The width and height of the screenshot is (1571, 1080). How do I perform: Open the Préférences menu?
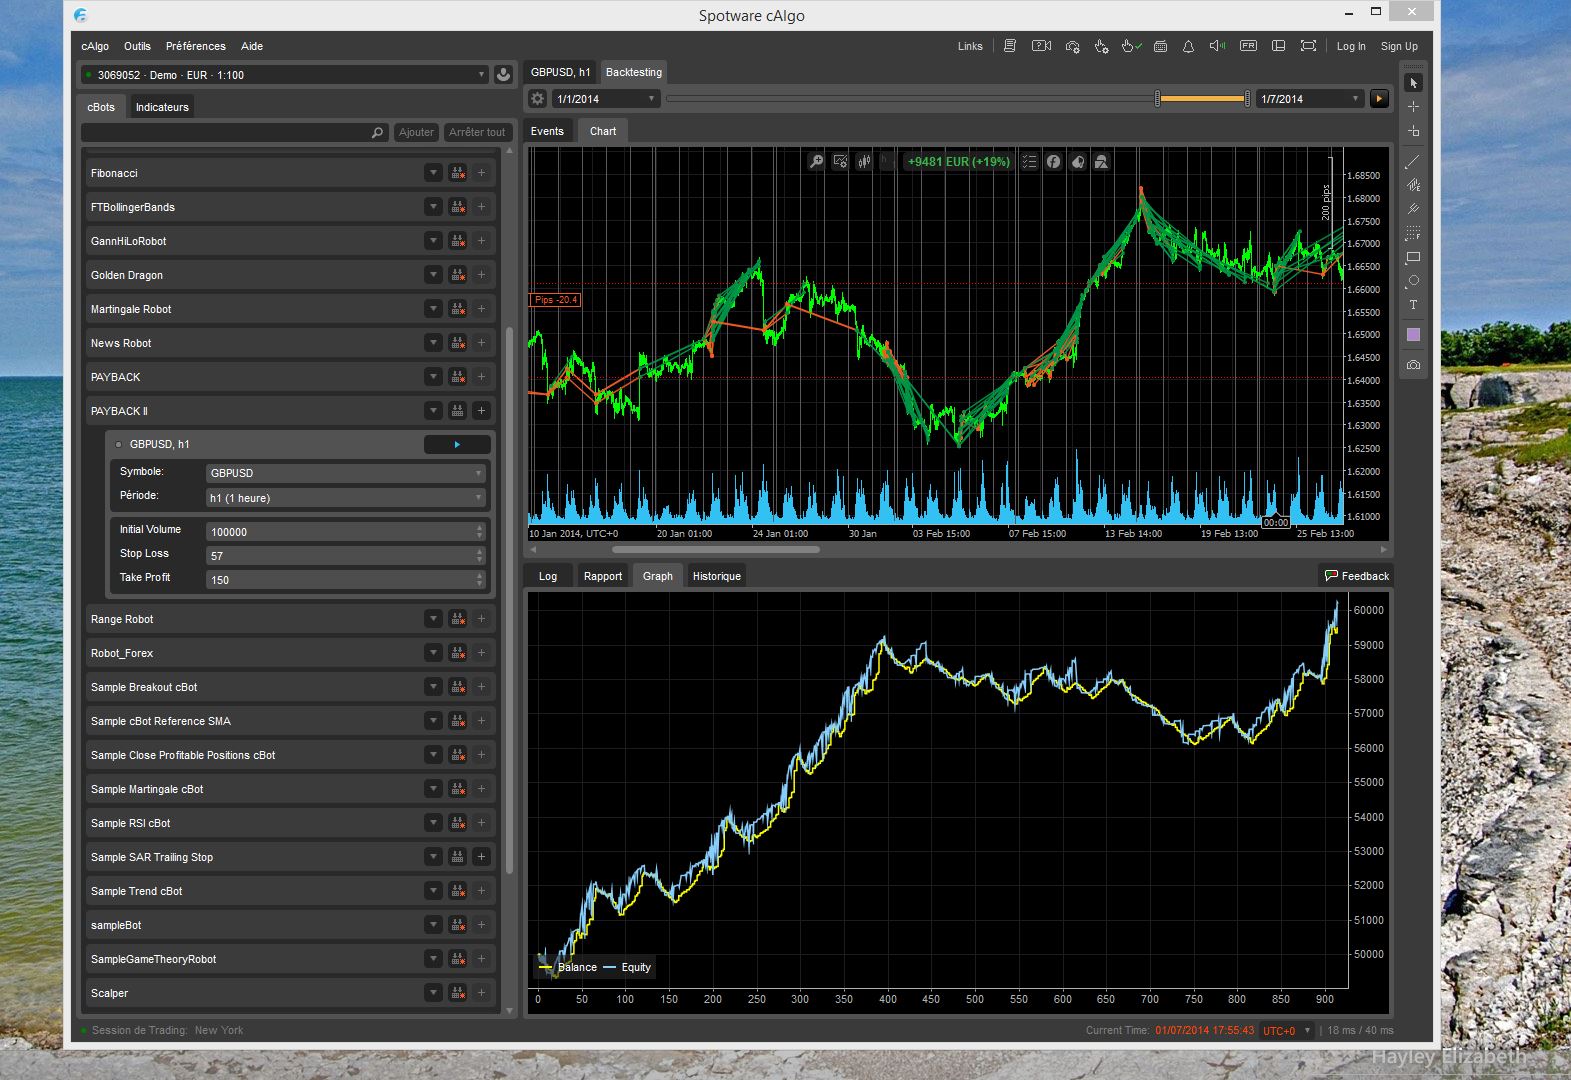click(195, 46)
